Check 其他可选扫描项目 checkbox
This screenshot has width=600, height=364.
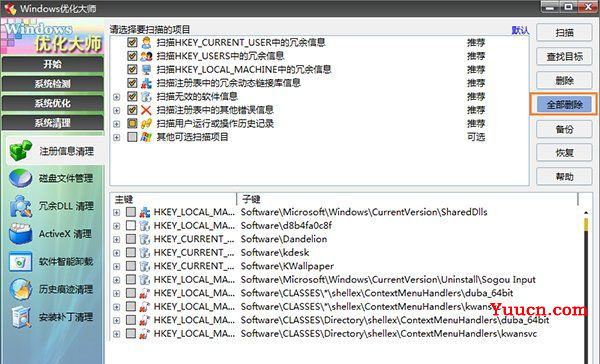(132, 137)
